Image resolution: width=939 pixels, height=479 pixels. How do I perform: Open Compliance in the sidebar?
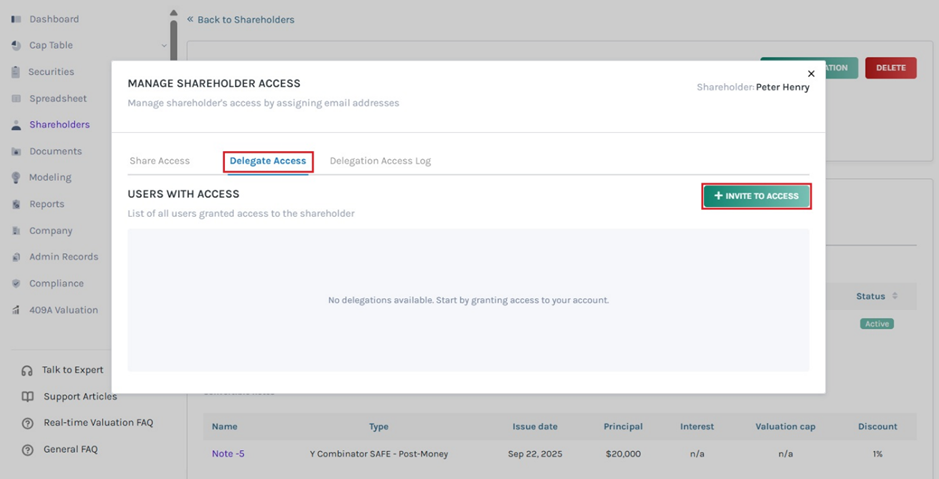click(x=56, y=283)
